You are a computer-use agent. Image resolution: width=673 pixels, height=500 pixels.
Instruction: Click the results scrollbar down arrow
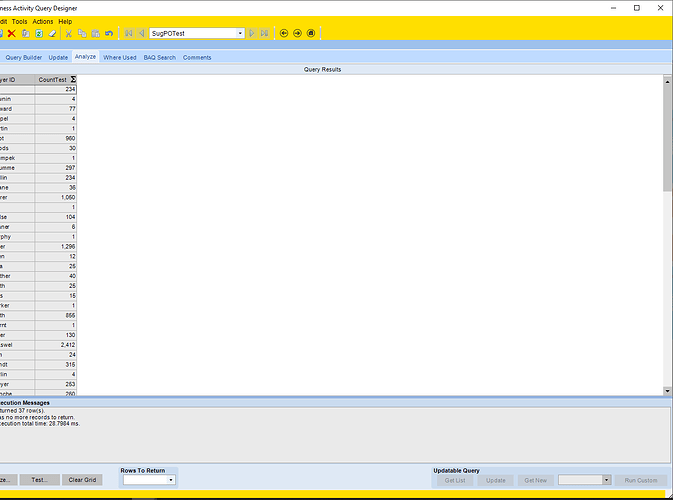[x=667, y=391]
